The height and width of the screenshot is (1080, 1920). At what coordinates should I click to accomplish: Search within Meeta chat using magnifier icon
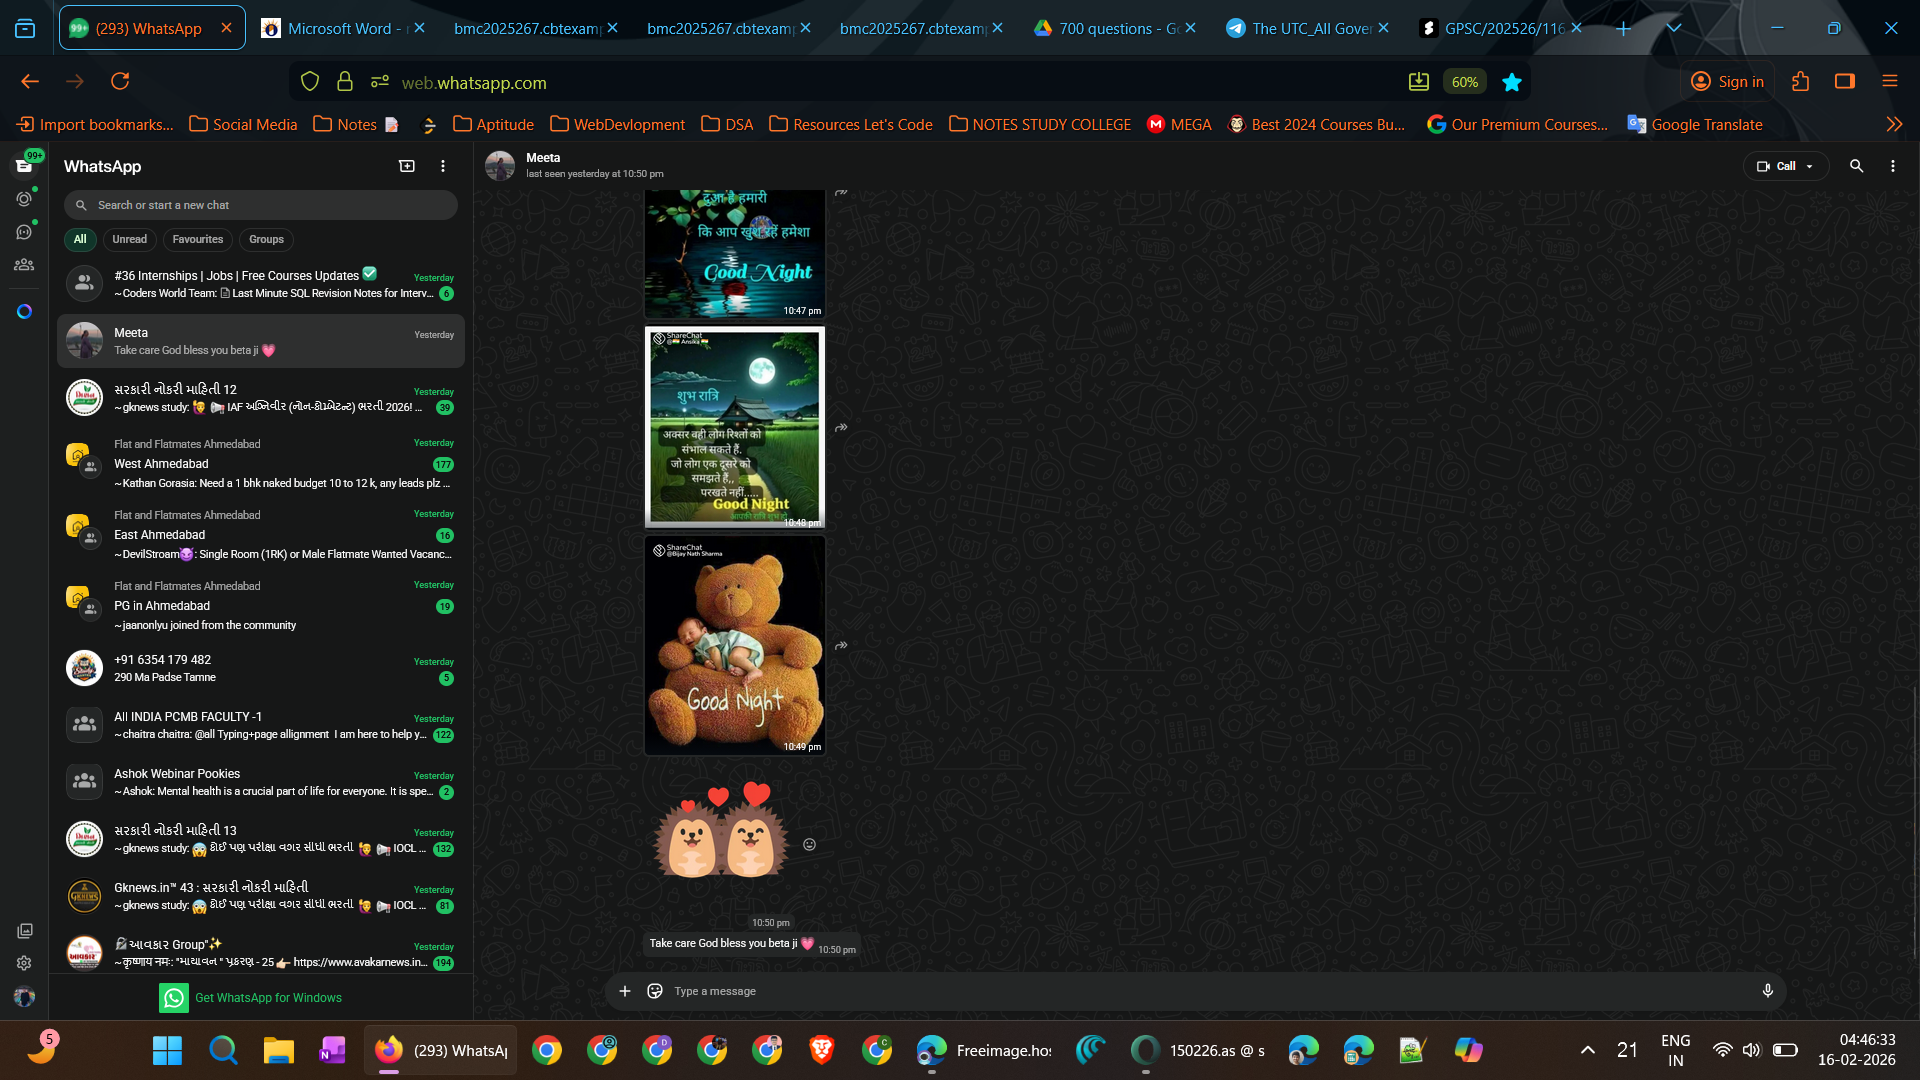[1856, 166]
